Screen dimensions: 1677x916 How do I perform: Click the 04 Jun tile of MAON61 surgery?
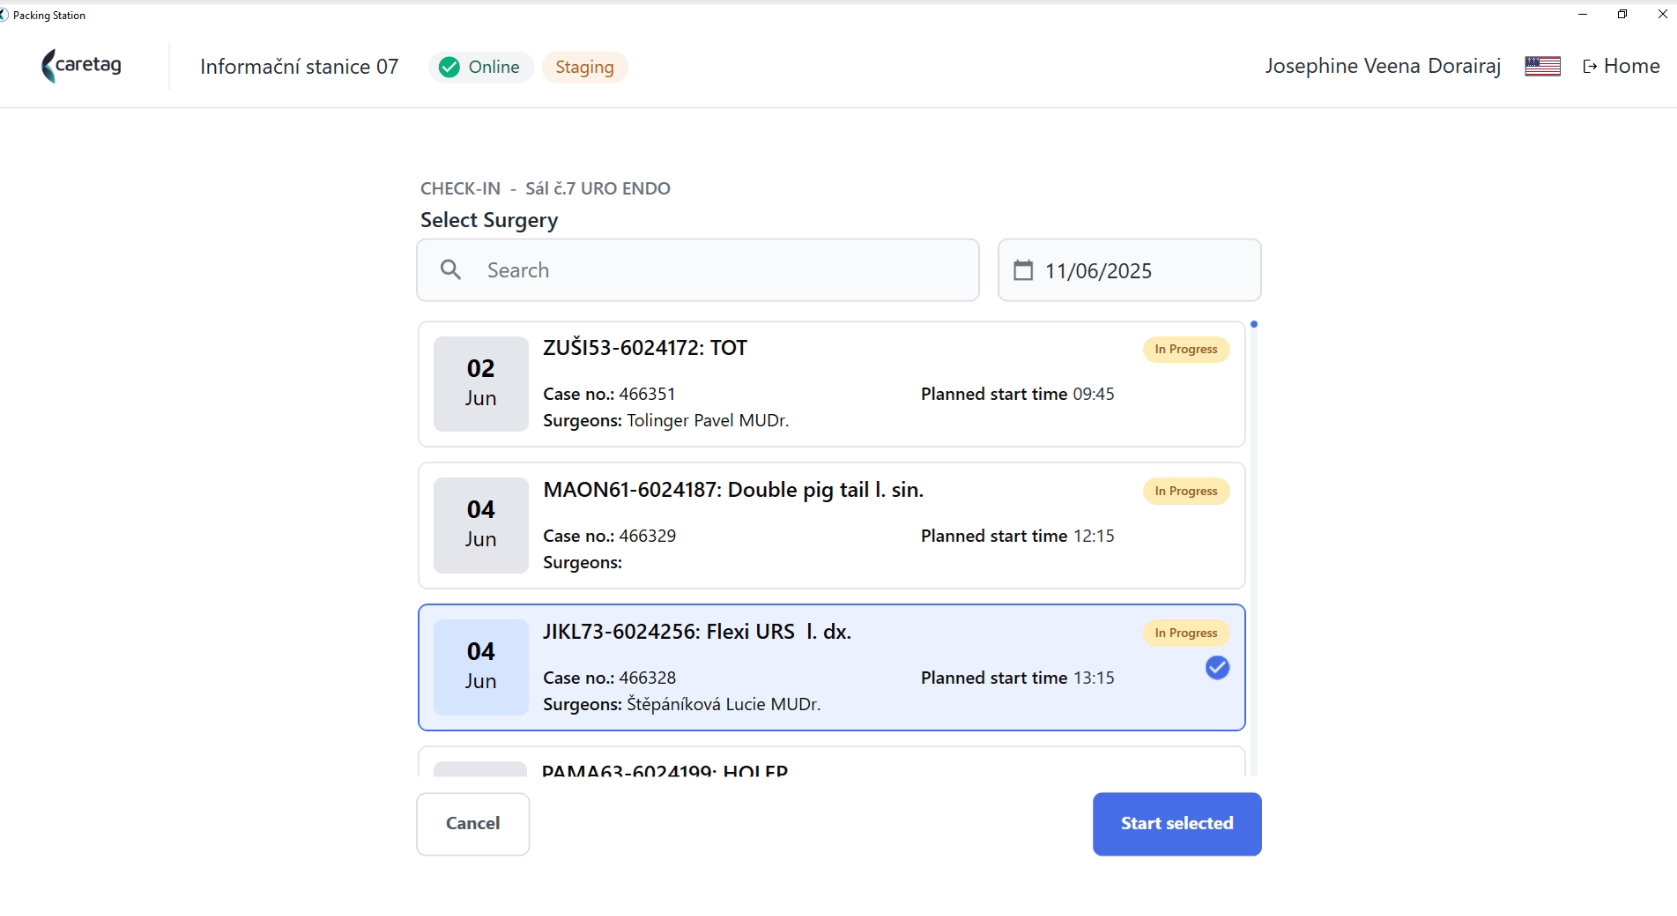point(481,526)
